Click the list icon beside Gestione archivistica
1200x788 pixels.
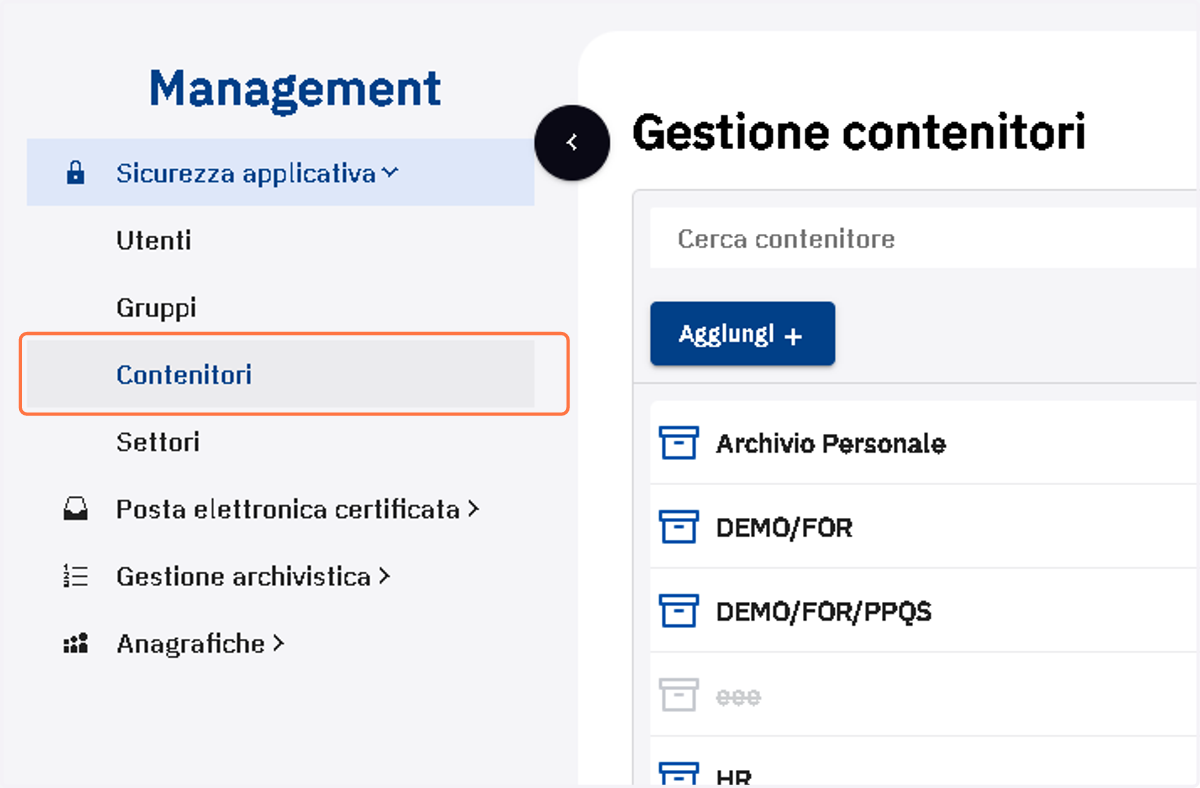pyautogui.click(x=75, y=577)
